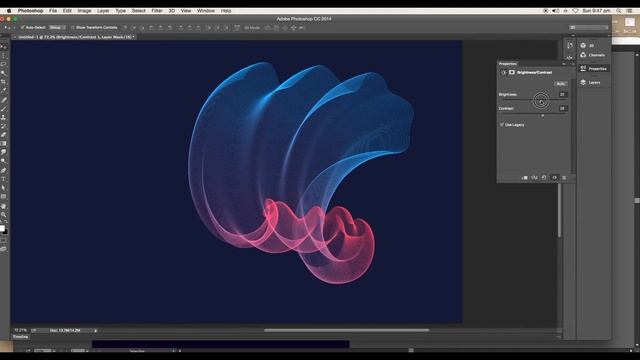Open the Photoshop application menu
Viewport: 640px width, 360px height.
(30, 11)
